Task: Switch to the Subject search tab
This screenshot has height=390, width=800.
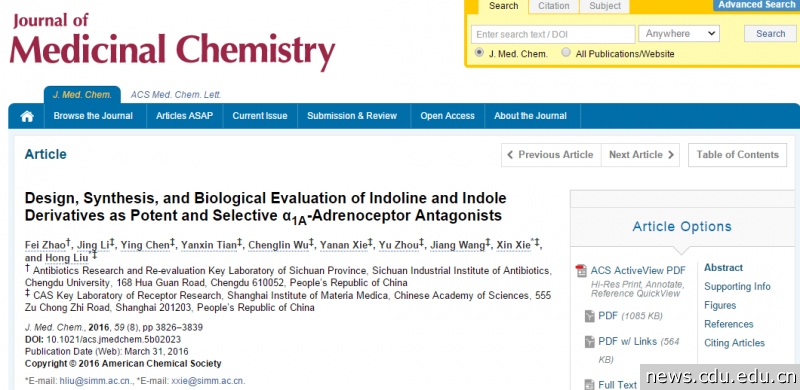Action: [x=605, y=6]
